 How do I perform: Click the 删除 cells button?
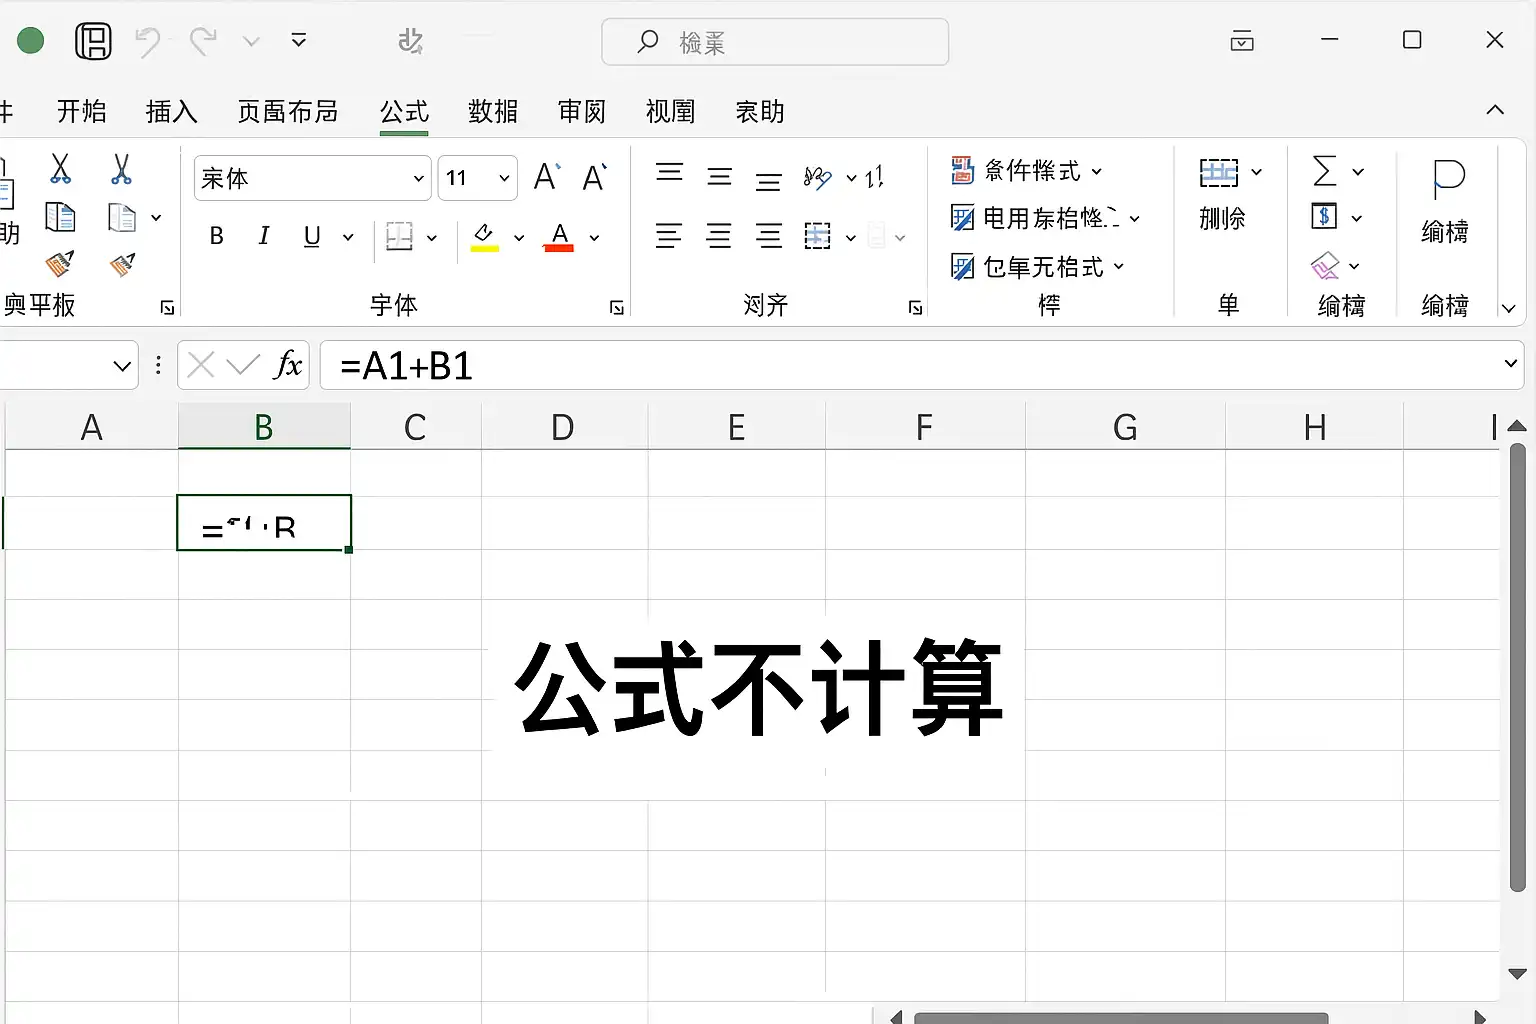click(1222, 195)
